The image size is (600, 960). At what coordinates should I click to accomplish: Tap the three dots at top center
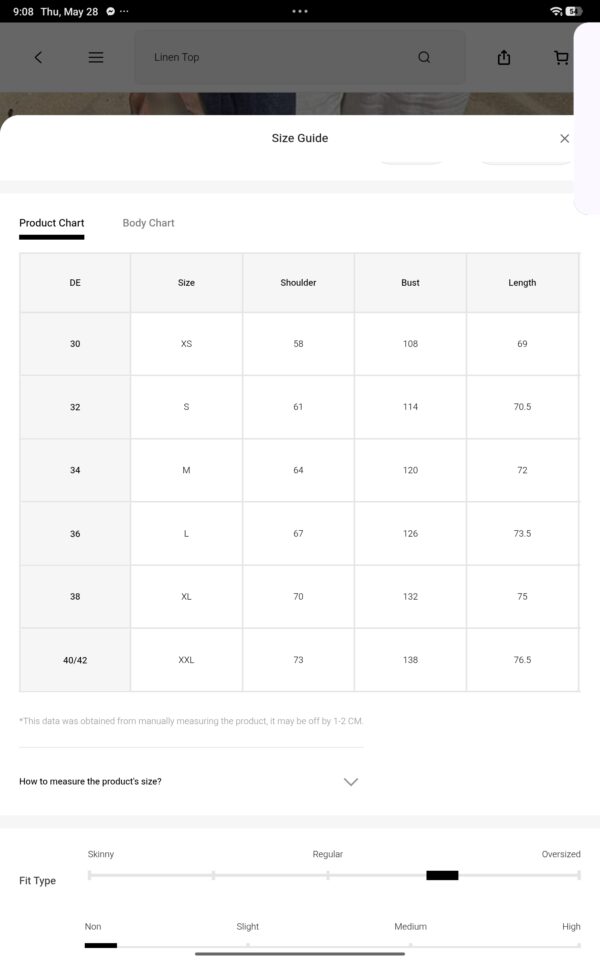click(300, 11)
